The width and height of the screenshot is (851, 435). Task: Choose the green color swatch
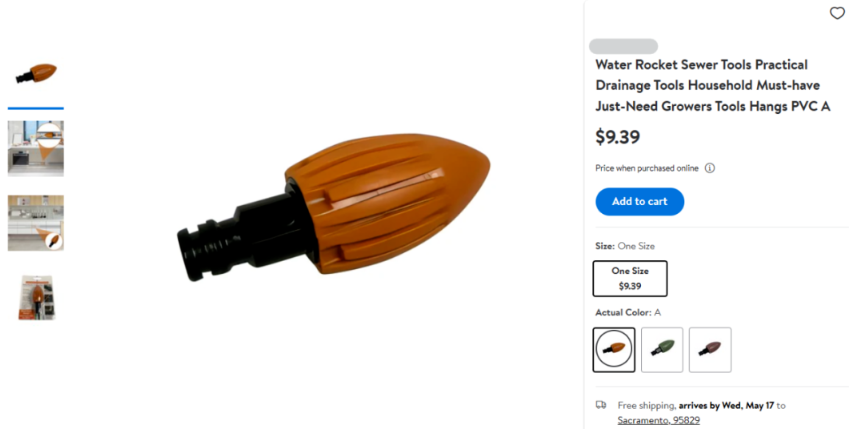point(662,349)
